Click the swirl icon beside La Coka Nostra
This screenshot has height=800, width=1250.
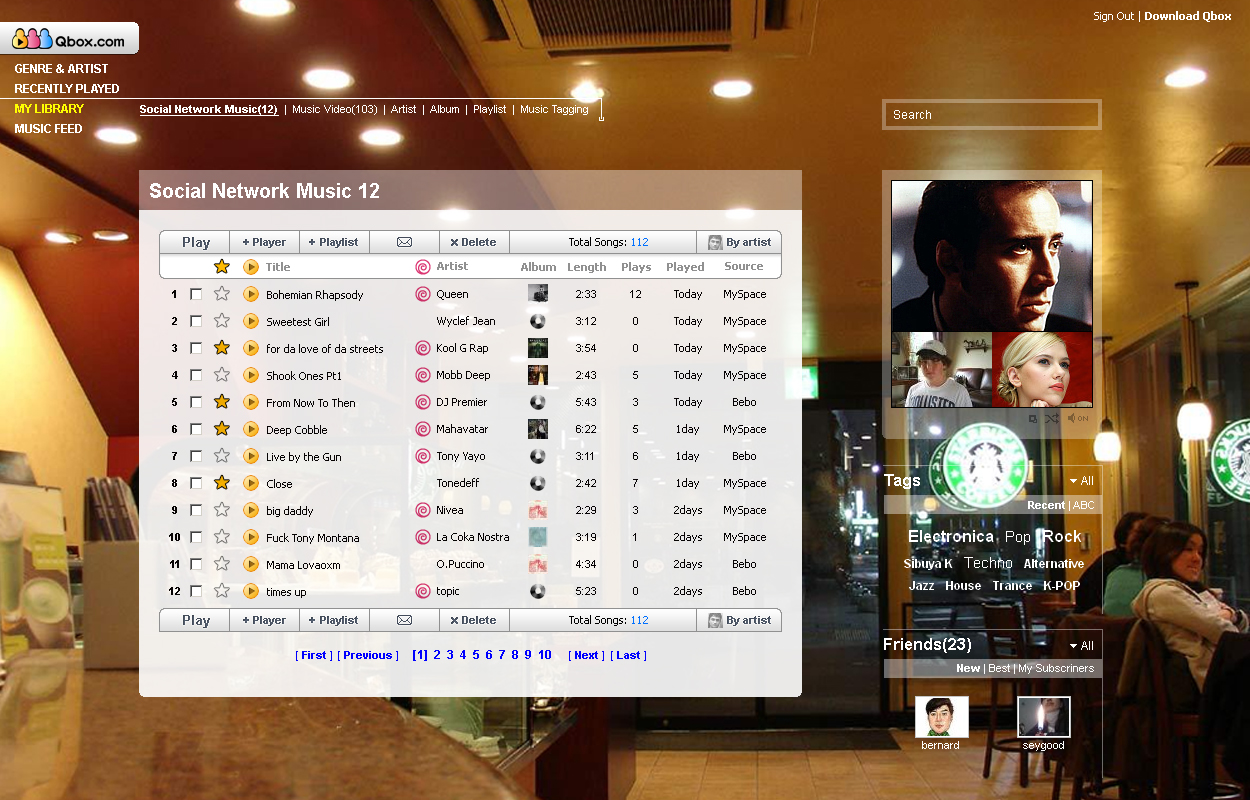pyautogui.click(x=423, y=537)
